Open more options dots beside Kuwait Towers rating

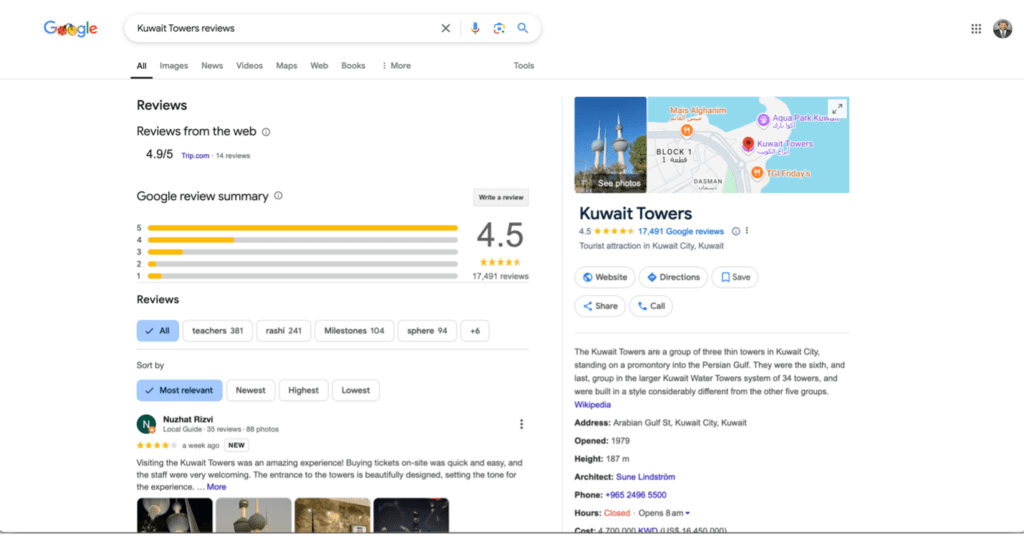[x=746, y=231]
